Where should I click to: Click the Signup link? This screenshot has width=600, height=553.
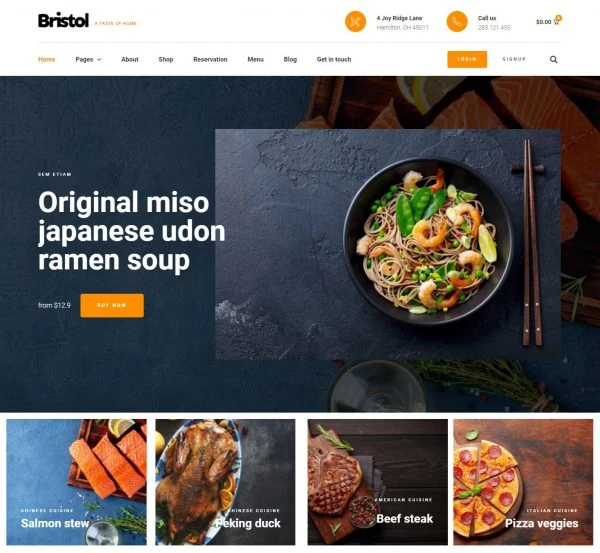514,59
